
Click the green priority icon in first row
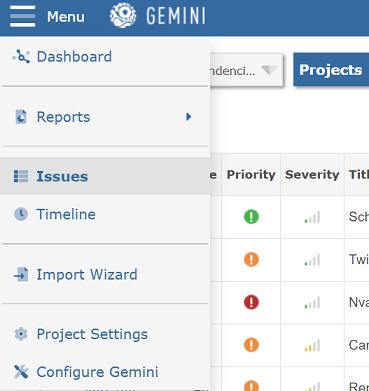pyautogui.click(x=251, y=217)
